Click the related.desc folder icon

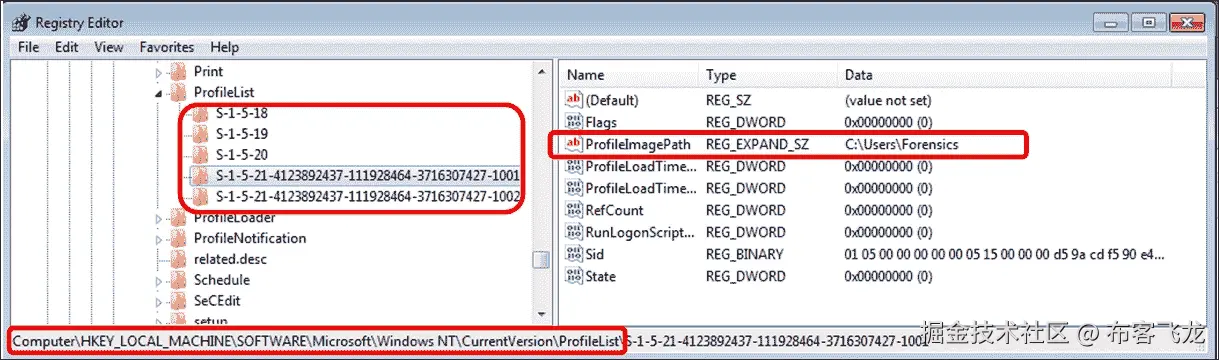(x=178, y=259)
